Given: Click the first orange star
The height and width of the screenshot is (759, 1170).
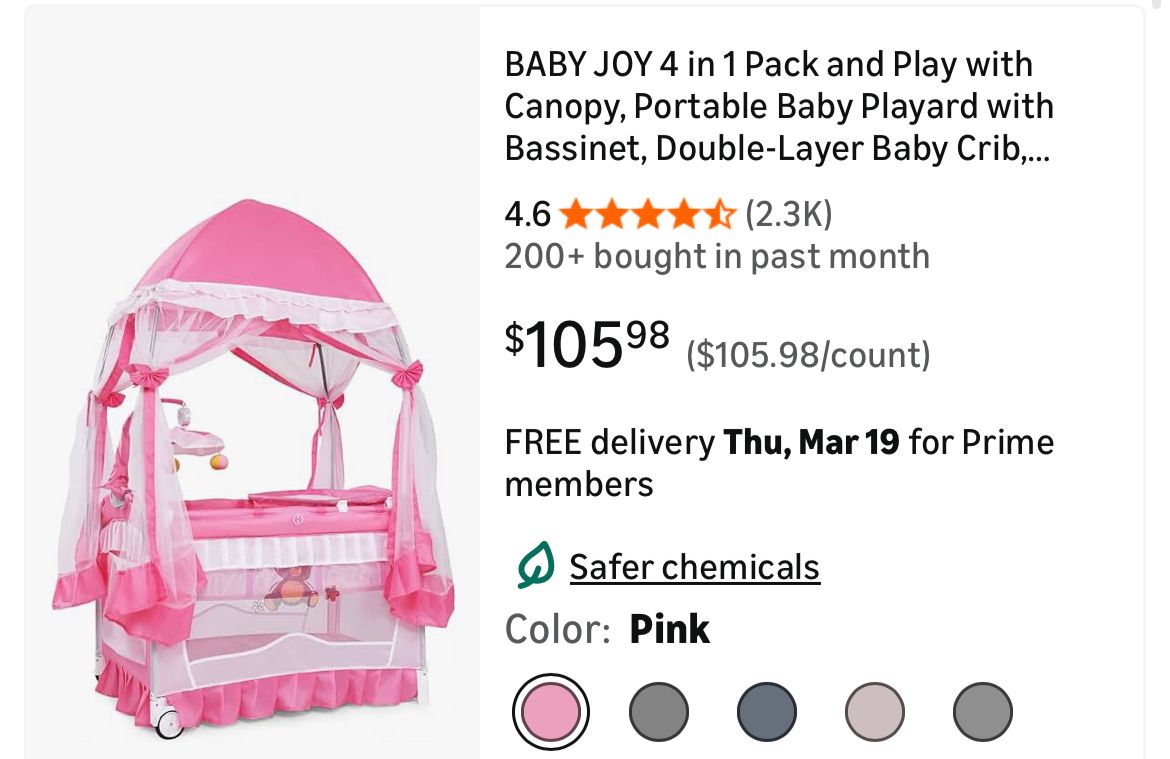Looking at the screenshot, I should tap(575, 214).
